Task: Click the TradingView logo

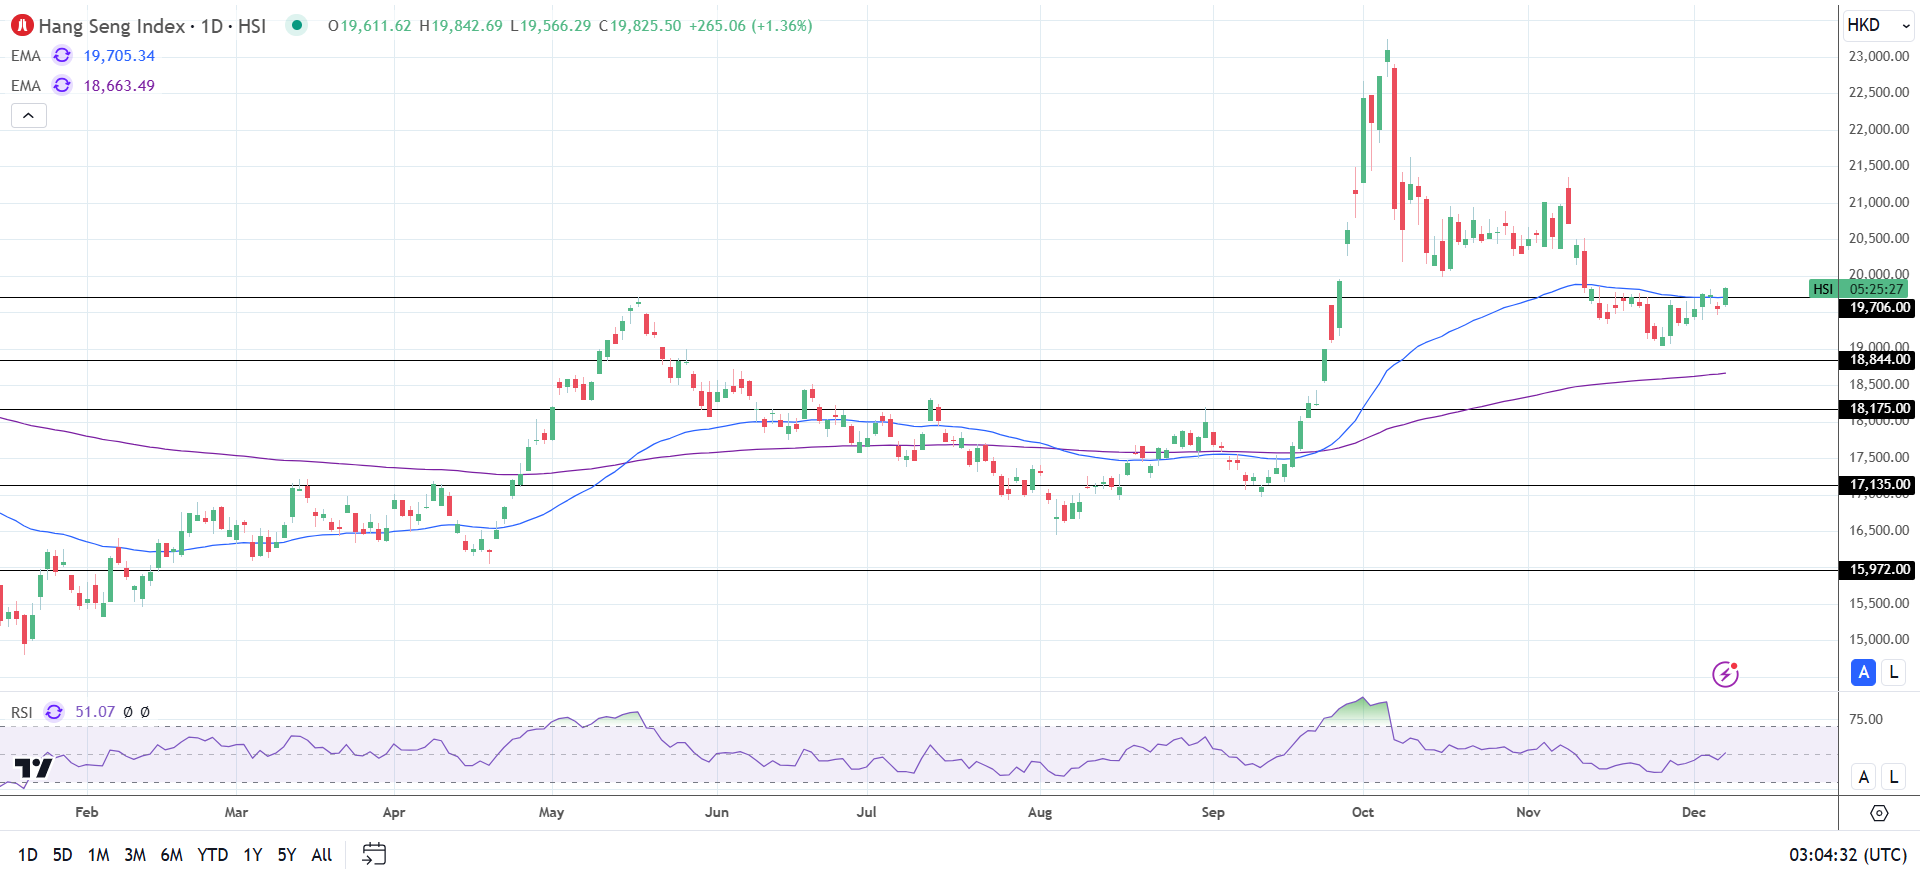Action: pos(33,768)
